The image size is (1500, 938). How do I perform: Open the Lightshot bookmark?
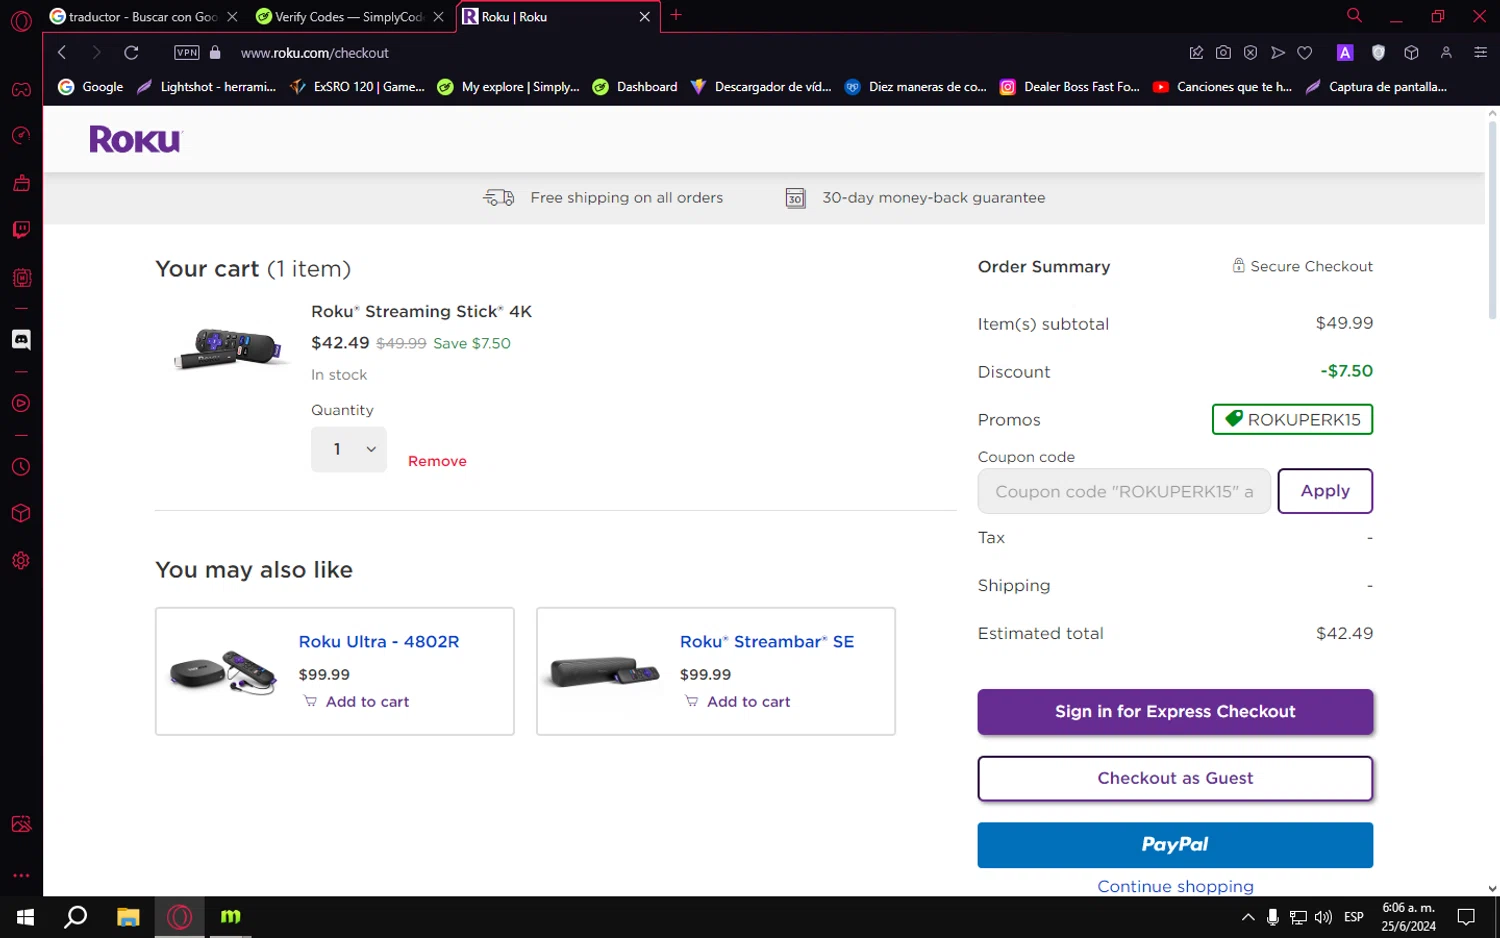207,87
